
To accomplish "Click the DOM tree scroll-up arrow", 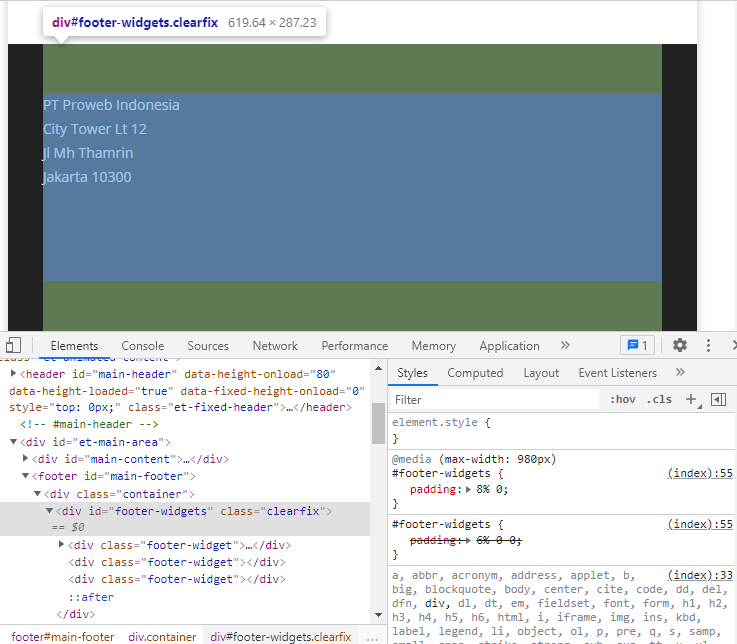I will point(378,369).
